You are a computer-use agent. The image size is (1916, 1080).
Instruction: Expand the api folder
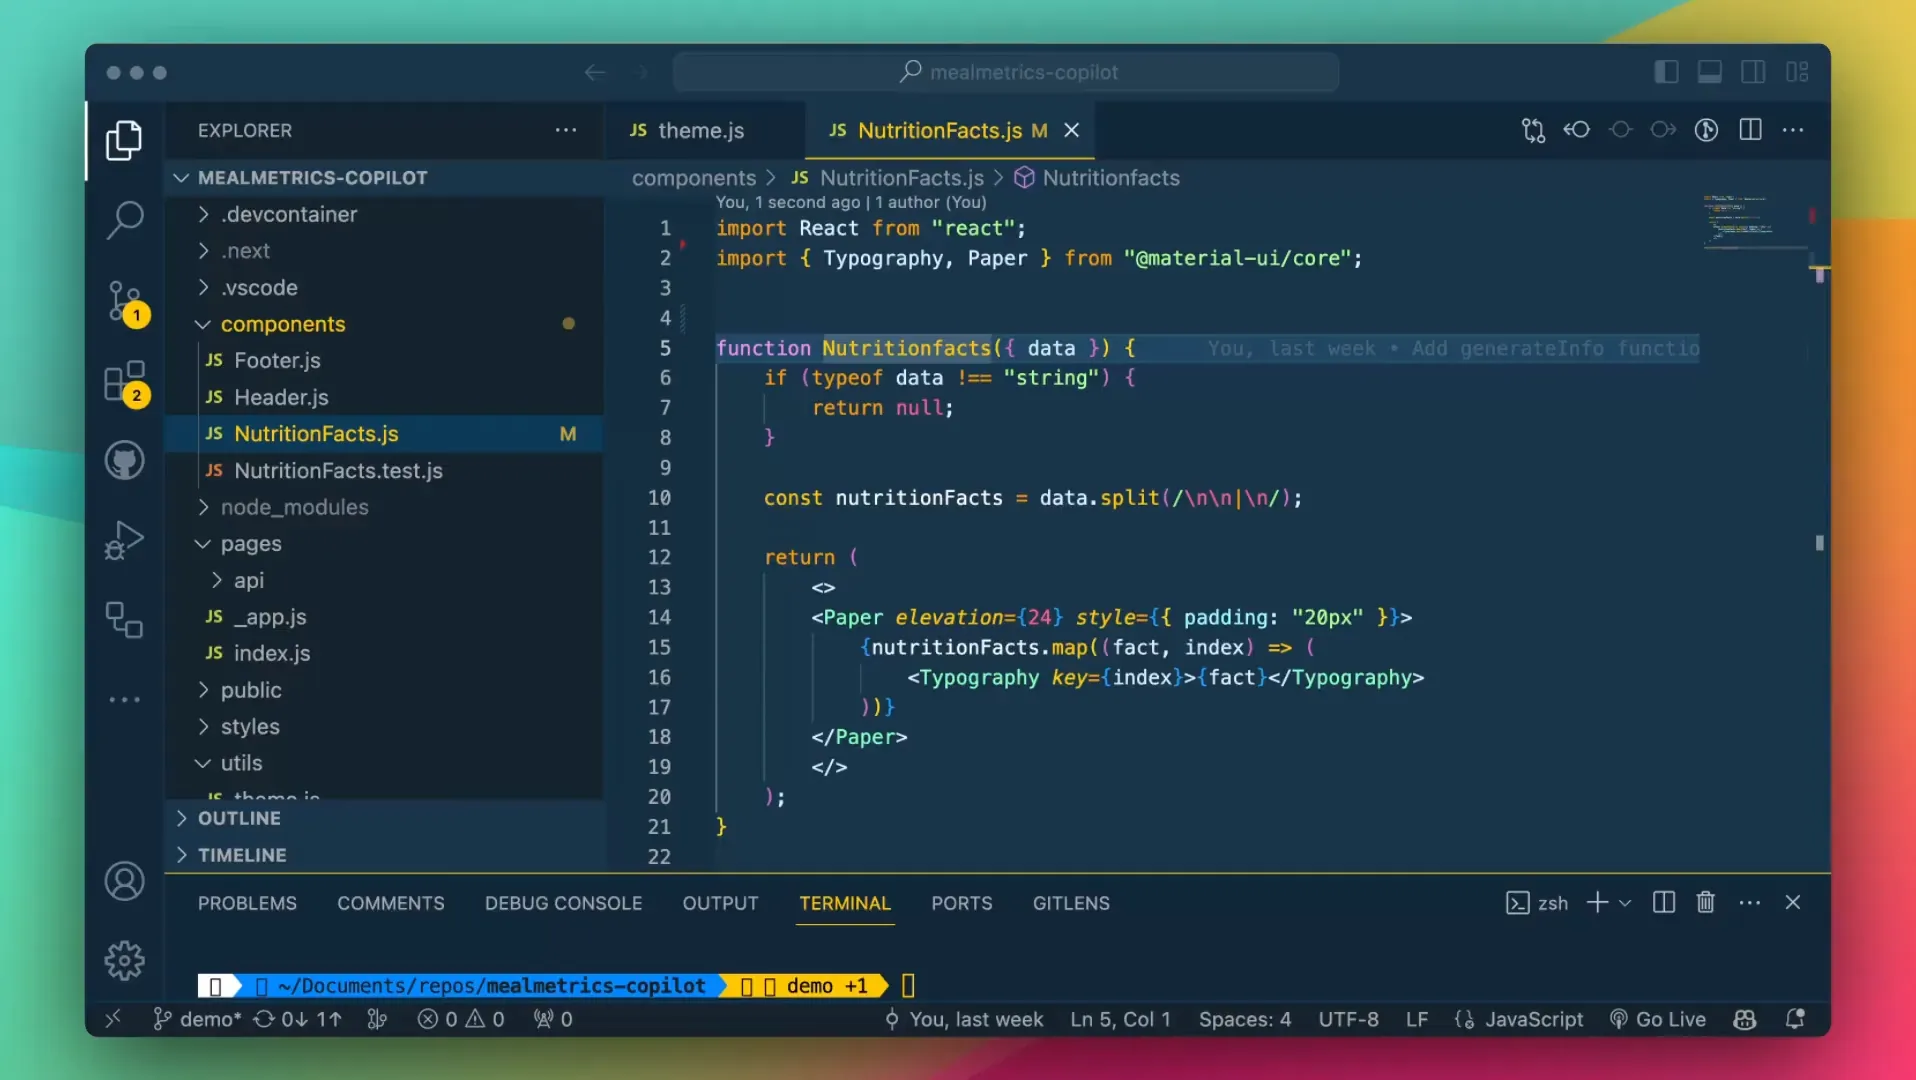point(384,580)
